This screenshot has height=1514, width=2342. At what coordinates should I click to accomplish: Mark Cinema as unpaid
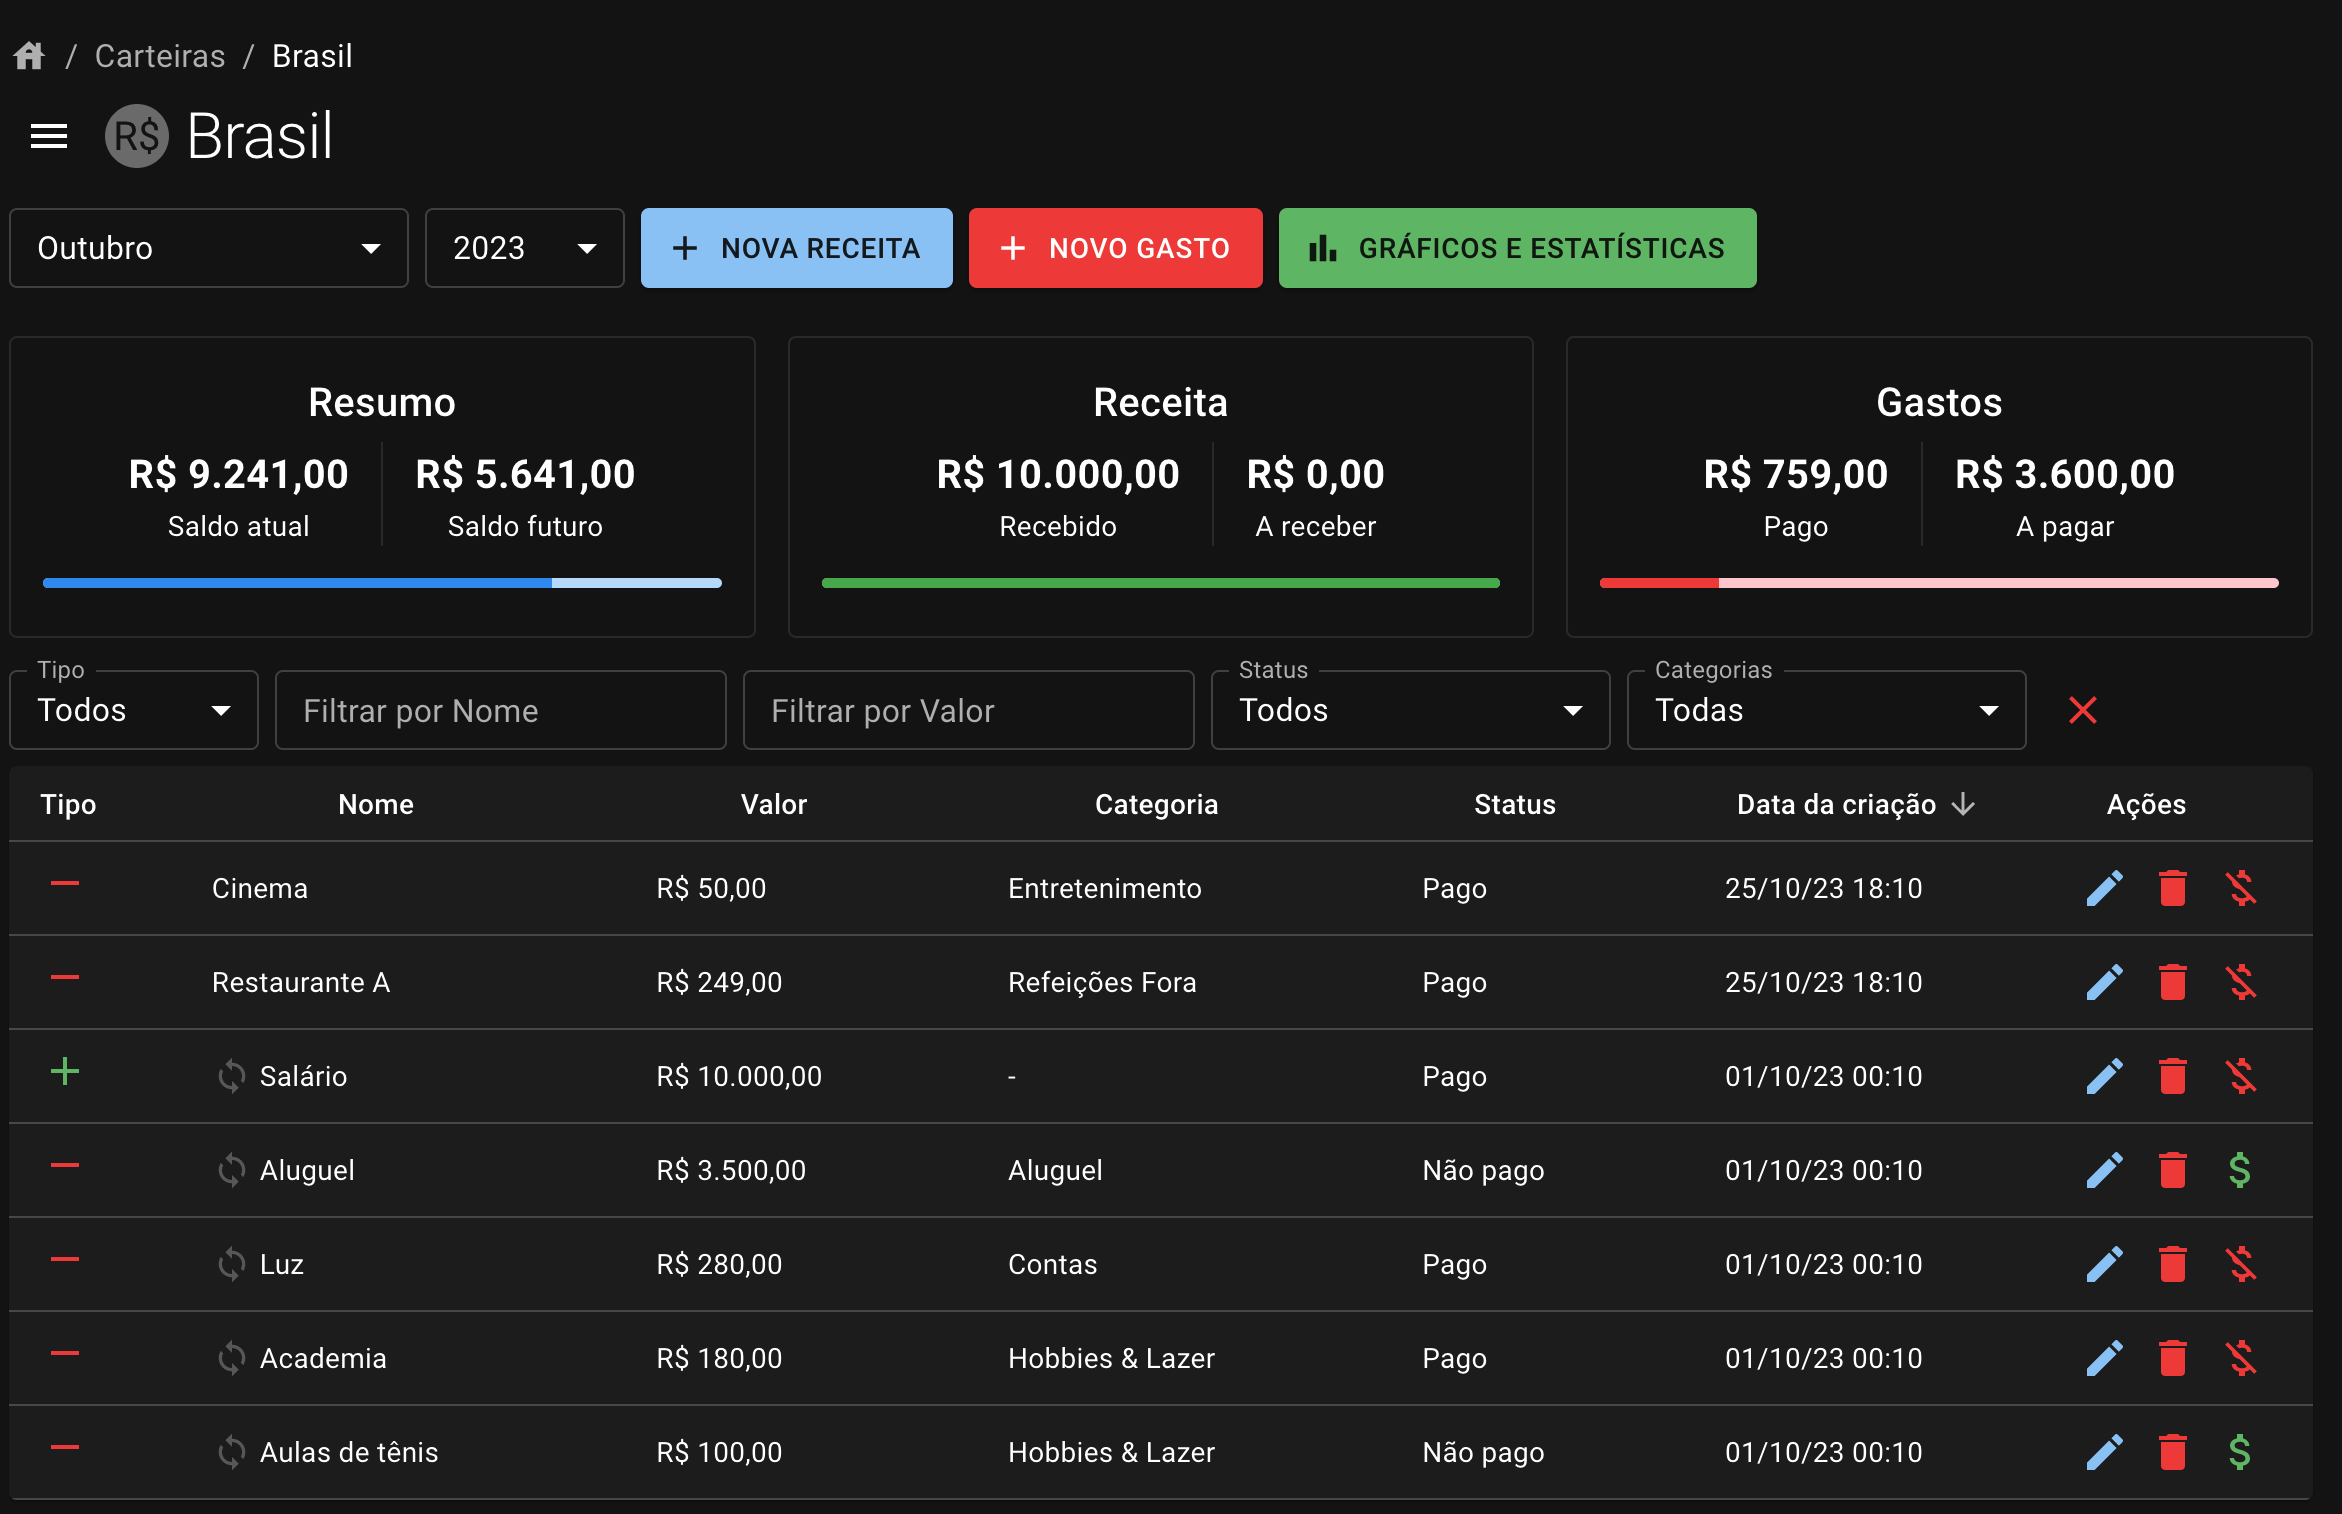pos(2240,888)
